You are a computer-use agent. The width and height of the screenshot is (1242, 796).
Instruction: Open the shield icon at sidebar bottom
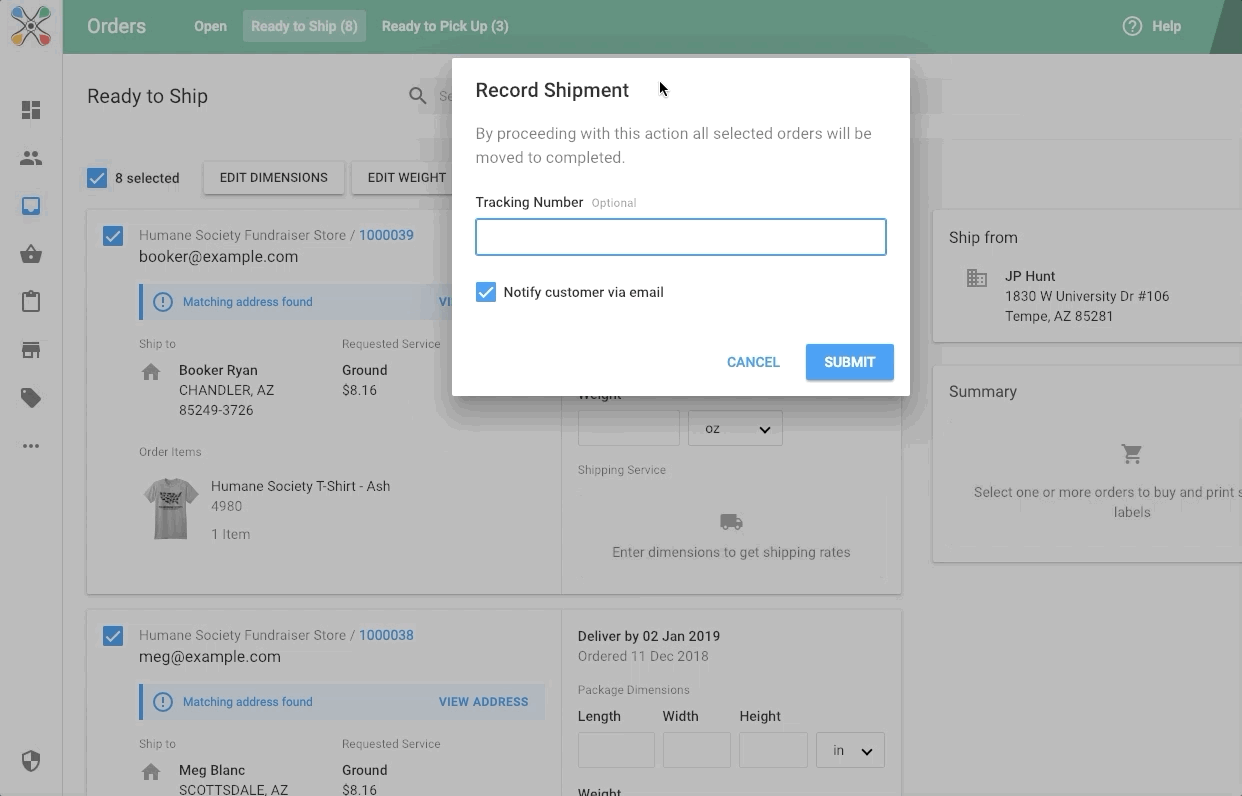31,762
